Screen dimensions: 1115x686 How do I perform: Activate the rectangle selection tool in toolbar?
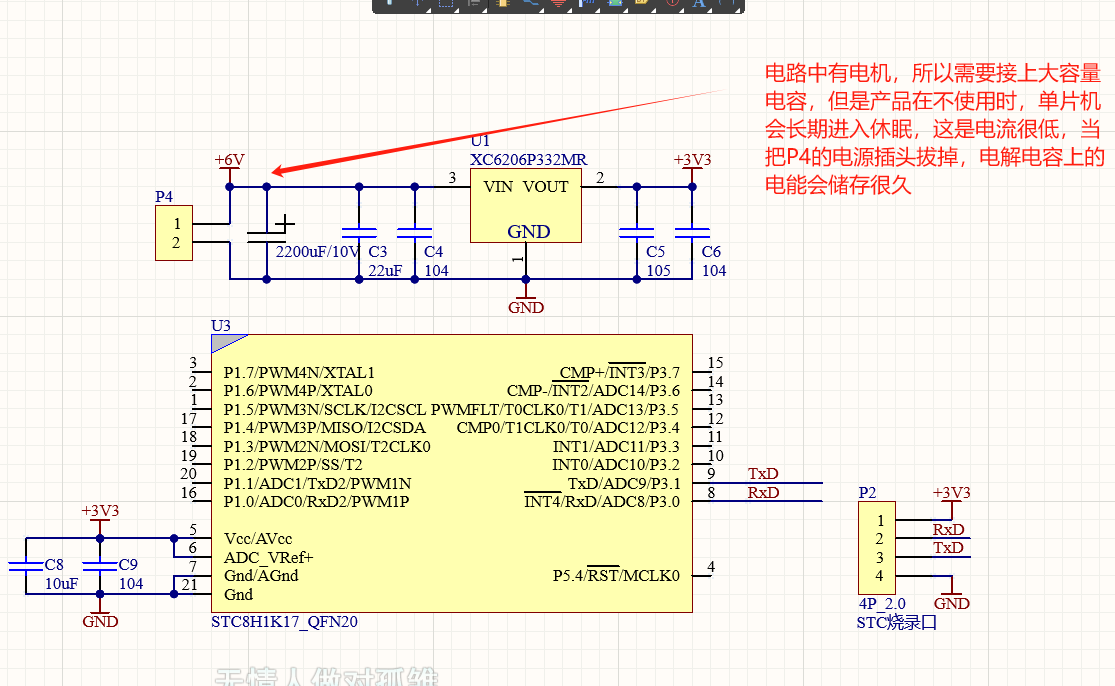(x=446, y=4)
